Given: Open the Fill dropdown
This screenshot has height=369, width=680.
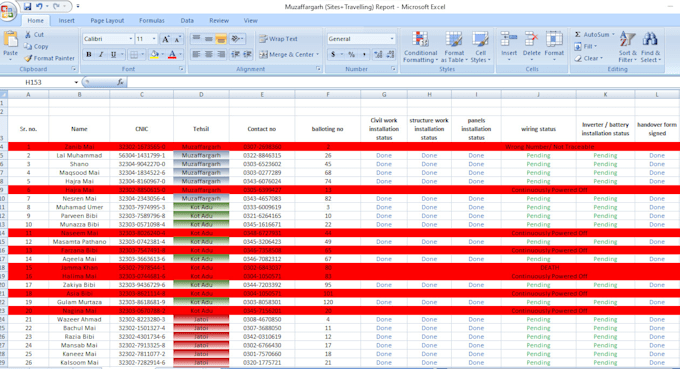Looking at the screenshot, I should 585,46.
